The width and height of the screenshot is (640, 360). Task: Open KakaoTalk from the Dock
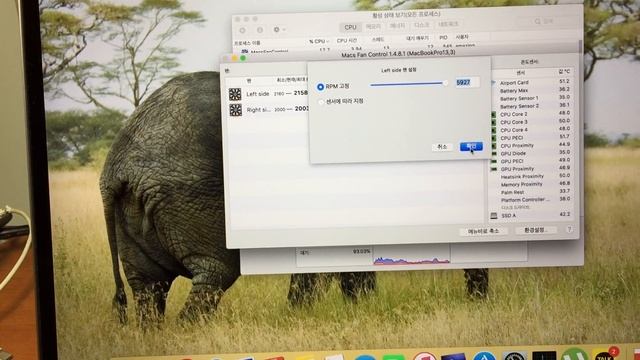click(x=604, y=354)
